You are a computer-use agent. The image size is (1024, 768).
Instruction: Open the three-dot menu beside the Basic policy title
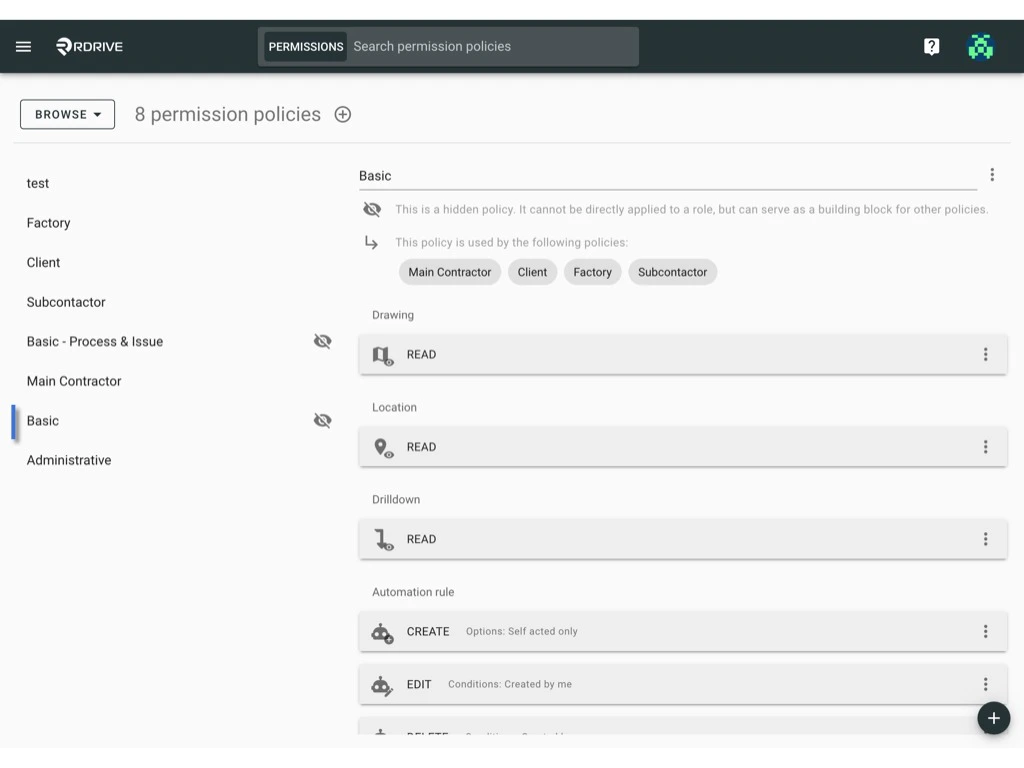pos(992,174)
